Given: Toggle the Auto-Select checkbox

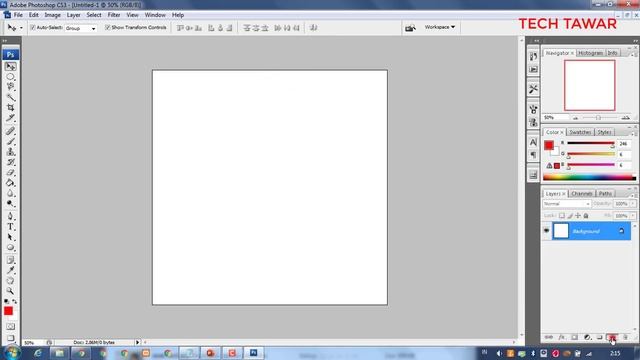Looking at the screenshot, I should [x=33, y=28].
